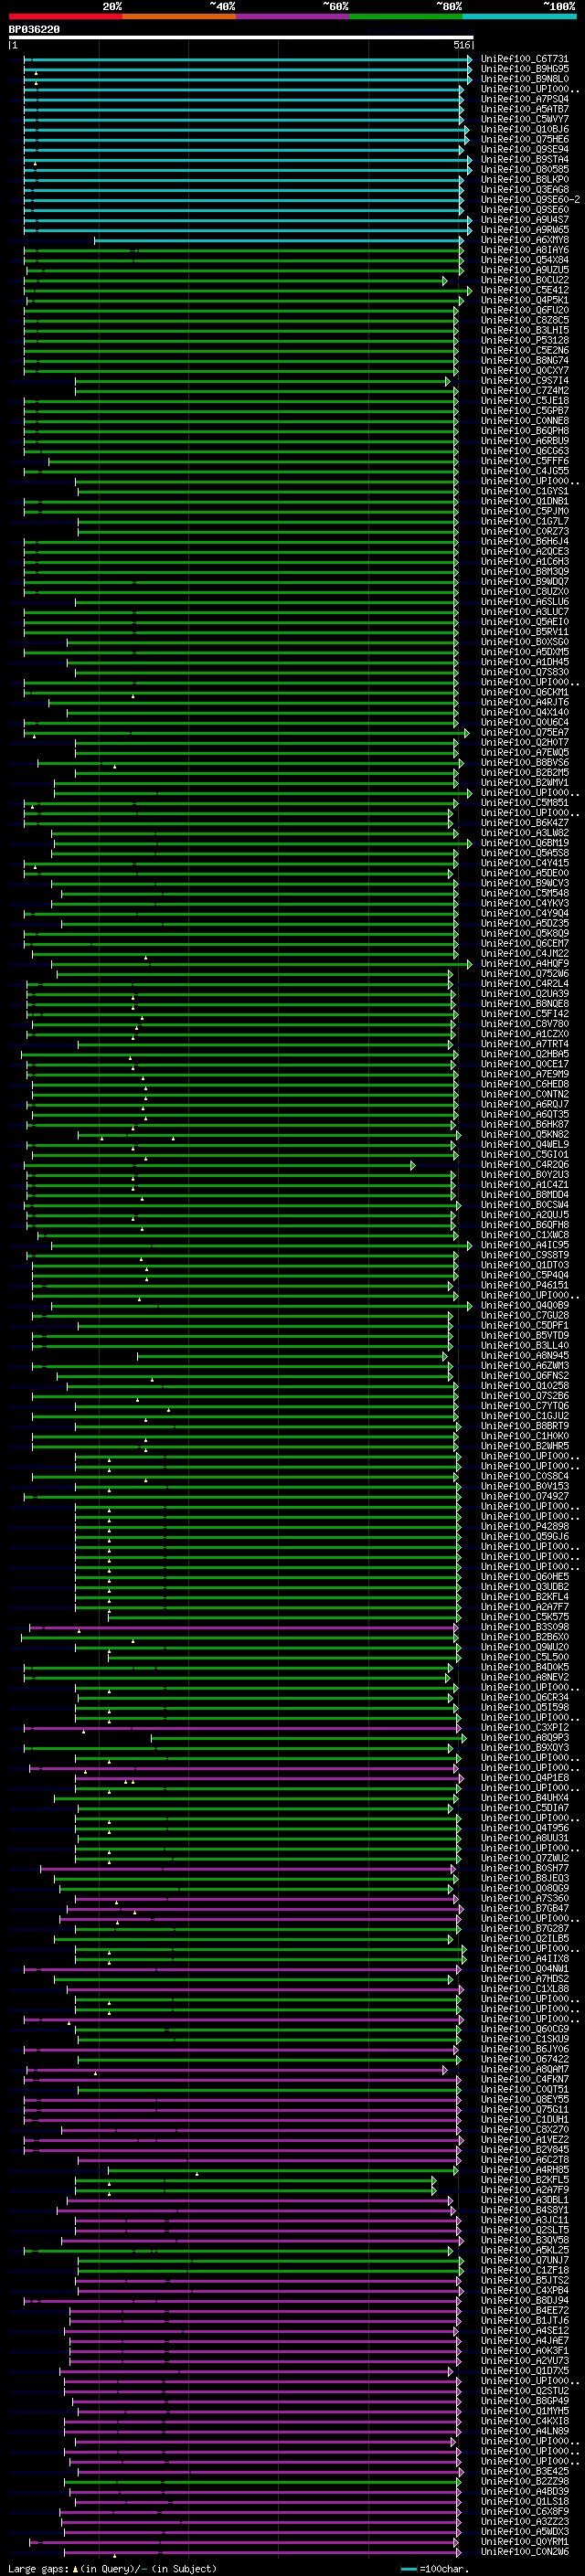This screenshot has height=2576, width=585.
Task: Select the UniRef100_B9STA4 label
Action: pos(524,160)
